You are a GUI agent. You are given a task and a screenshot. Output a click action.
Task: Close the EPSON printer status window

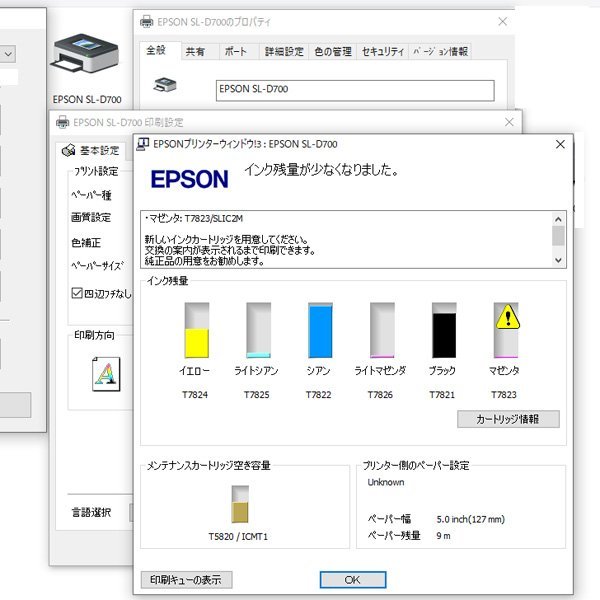[560, 144]
